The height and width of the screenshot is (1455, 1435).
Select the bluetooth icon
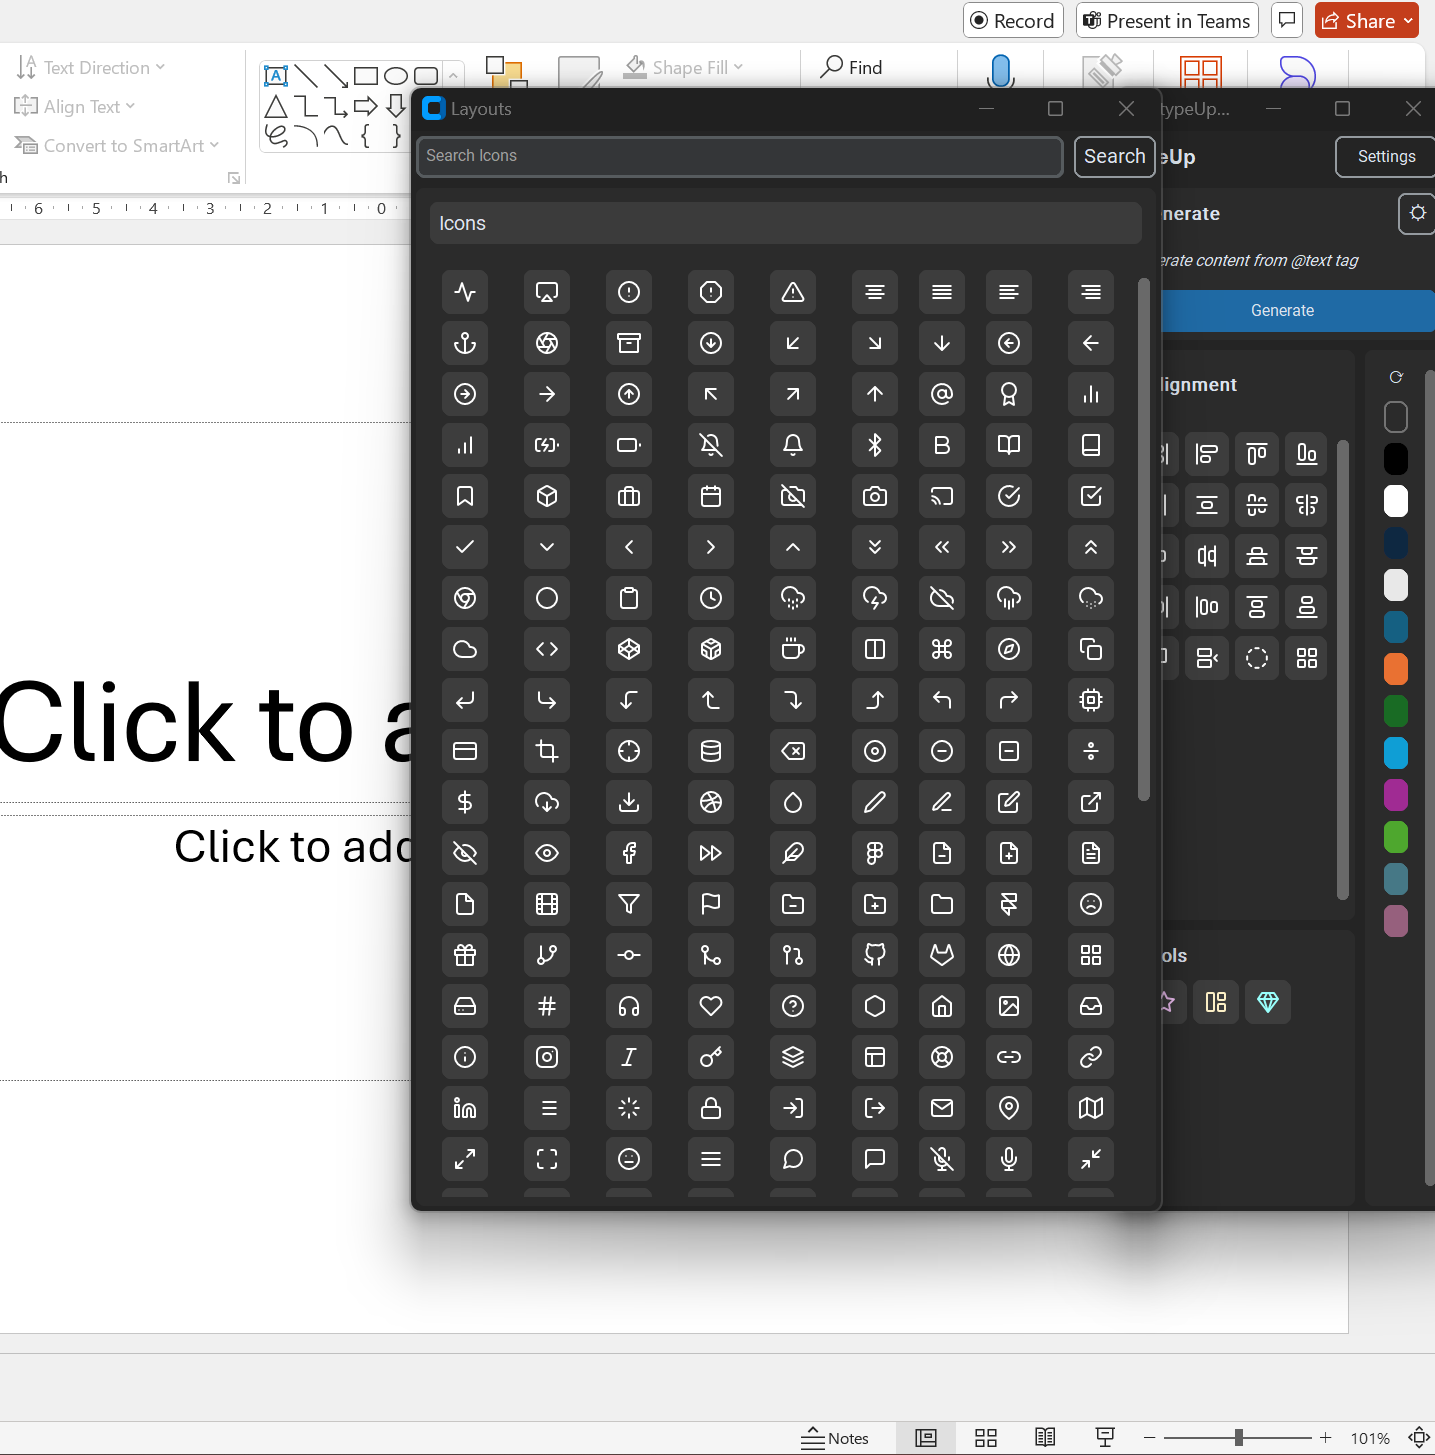[875, 445]
